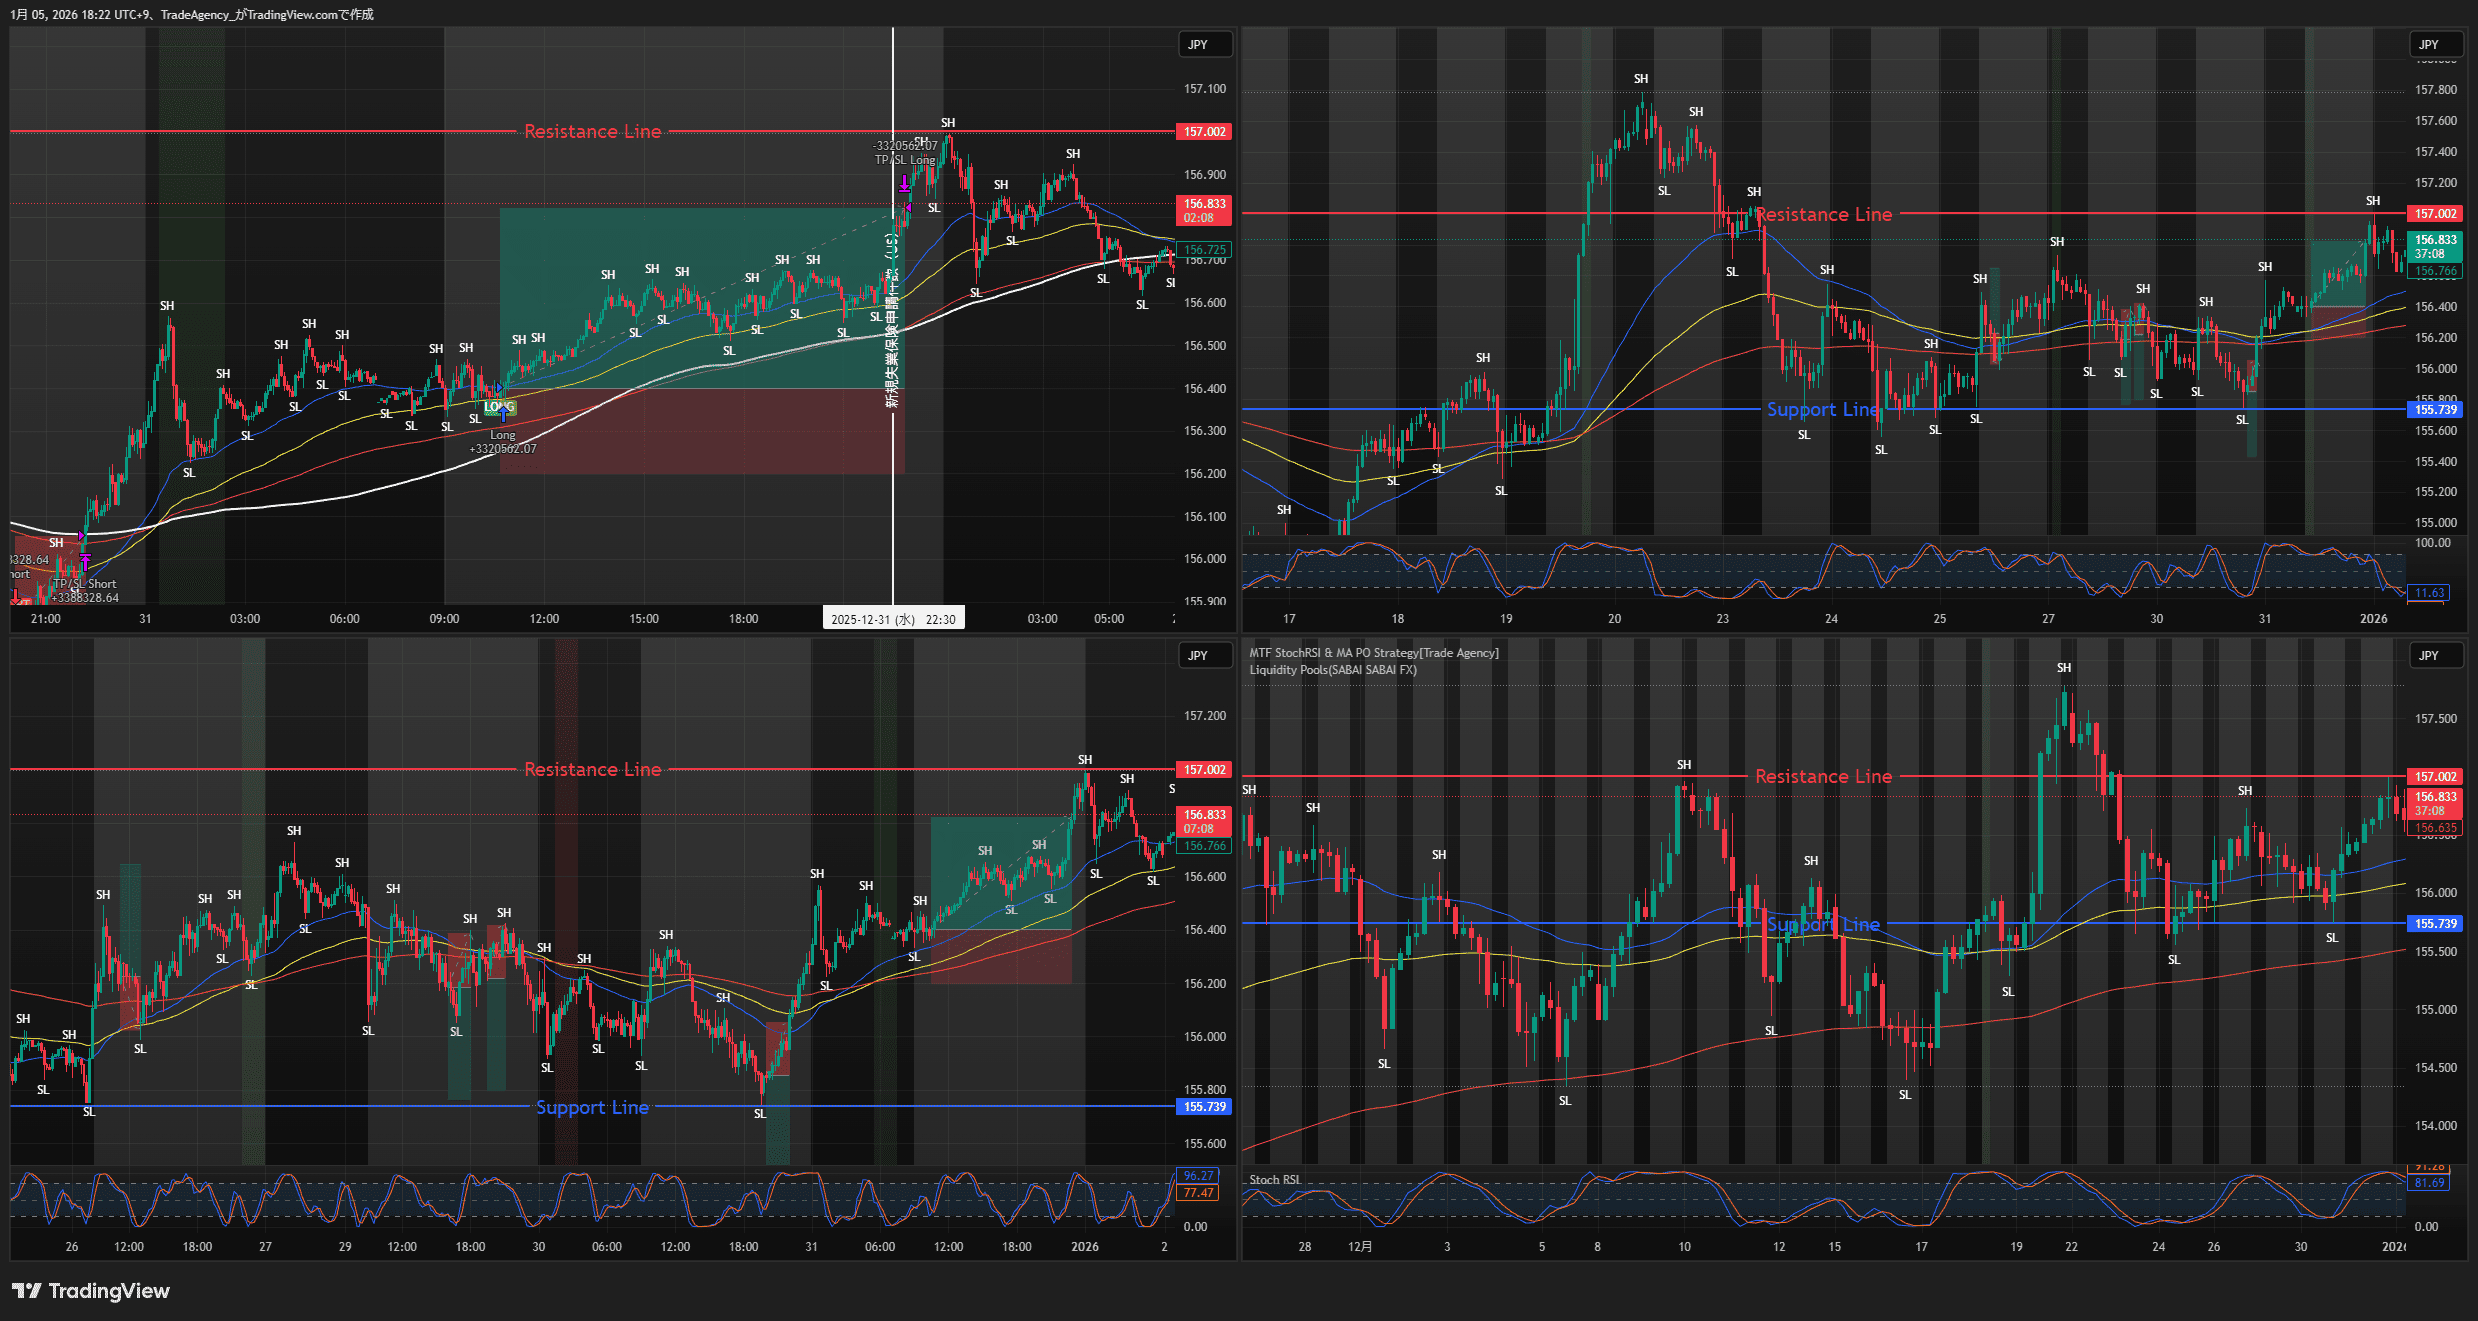Image resolution: width=2478 pixels, height=1321 pixels.
Task: Click the 2025-12-31 22:30 crosshair date label
Action: click(893, 619)
